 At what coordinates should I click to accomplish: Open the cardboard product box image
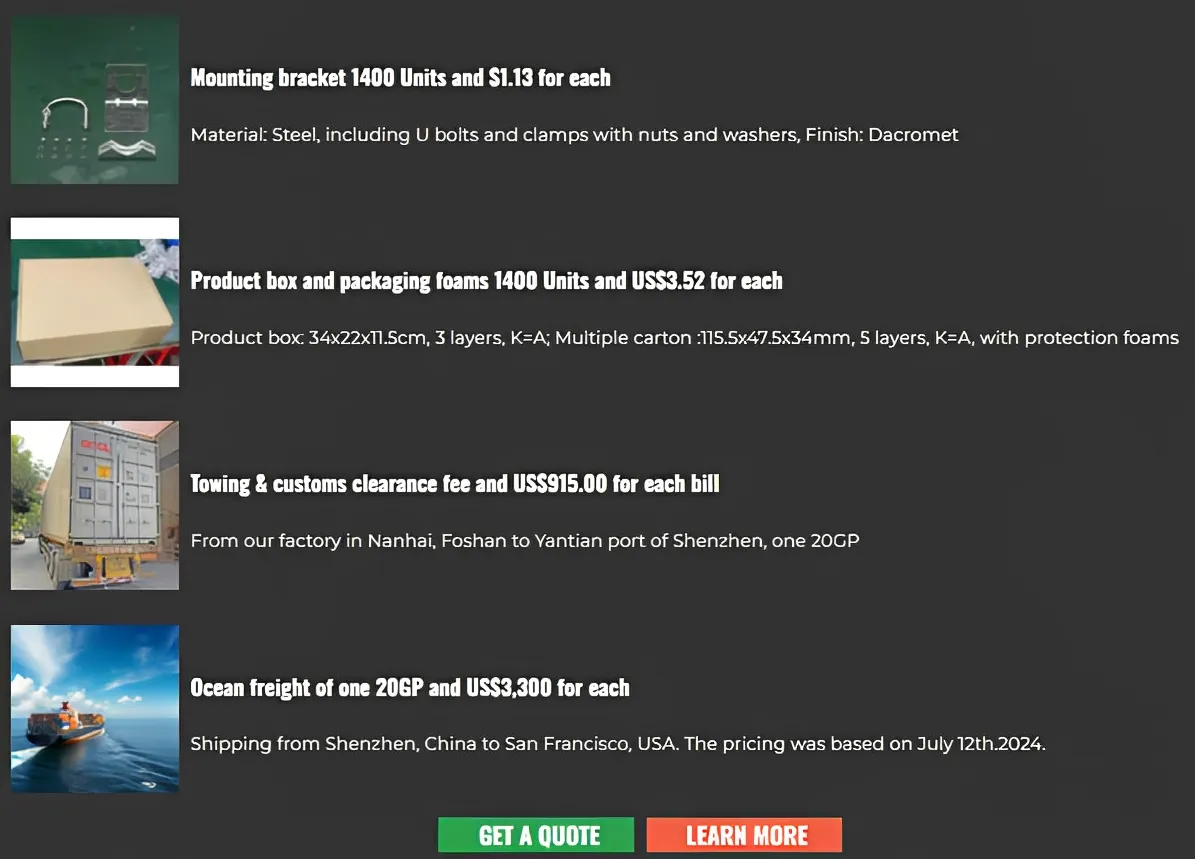pyautogui.click(x=95, y=302)
